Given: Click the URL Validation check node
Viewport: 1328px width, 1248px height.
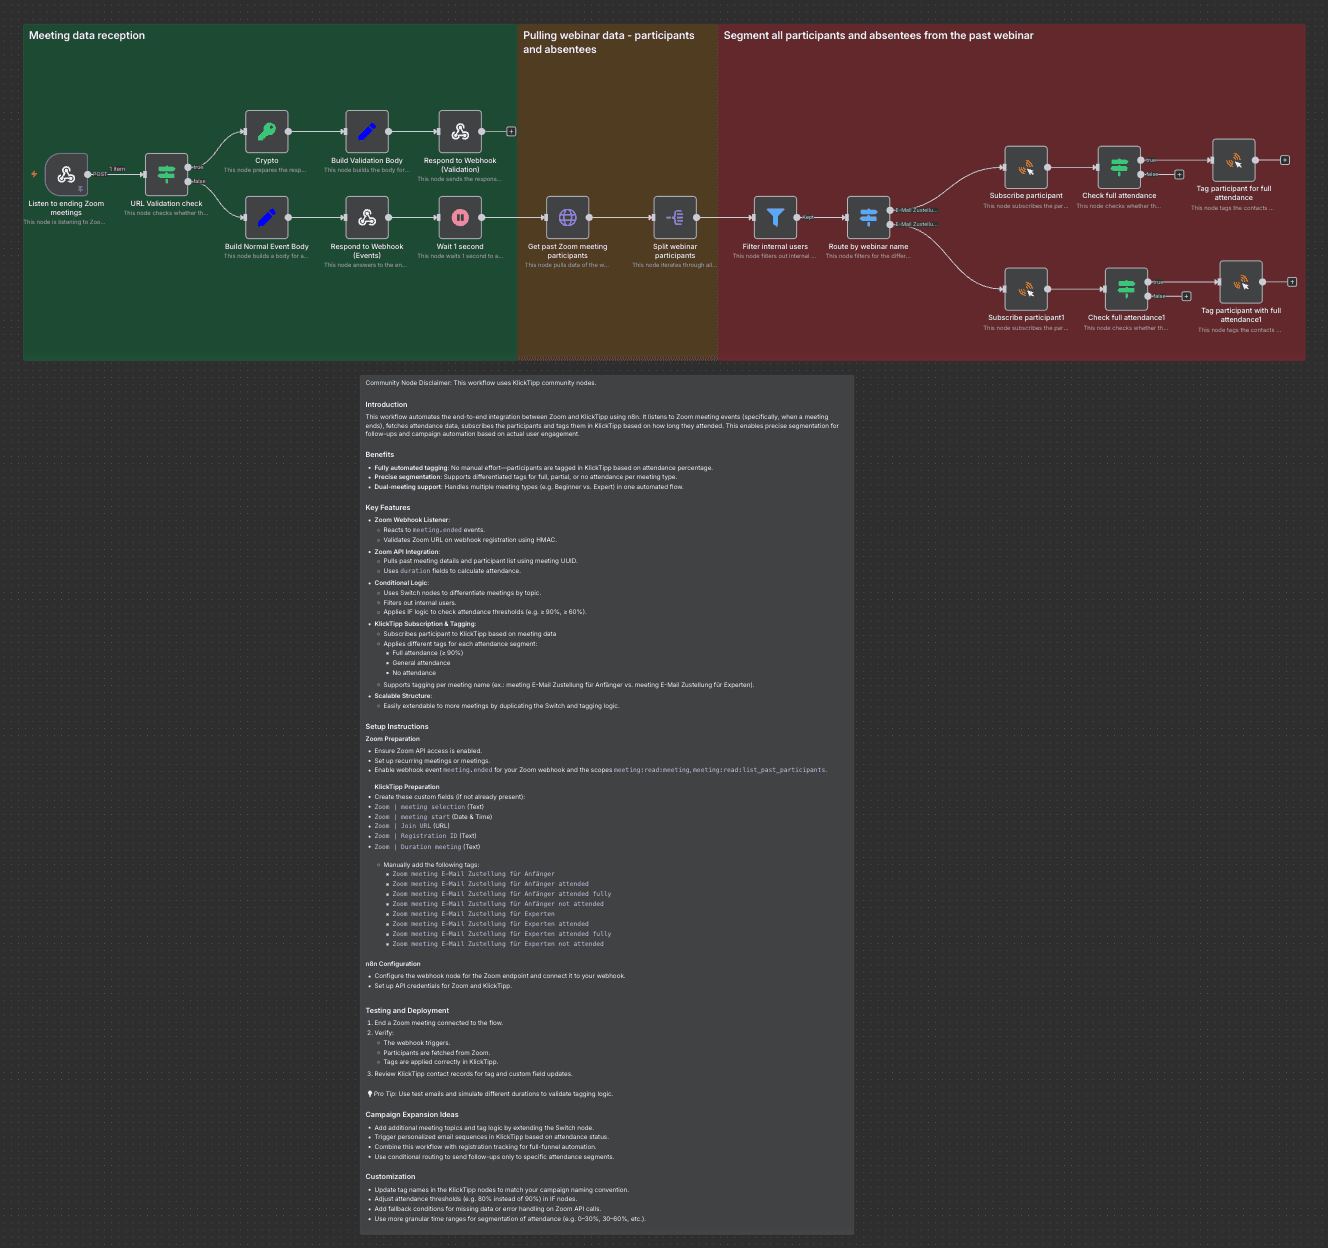Looking at the screenshot, I should (x=166, y=174).
